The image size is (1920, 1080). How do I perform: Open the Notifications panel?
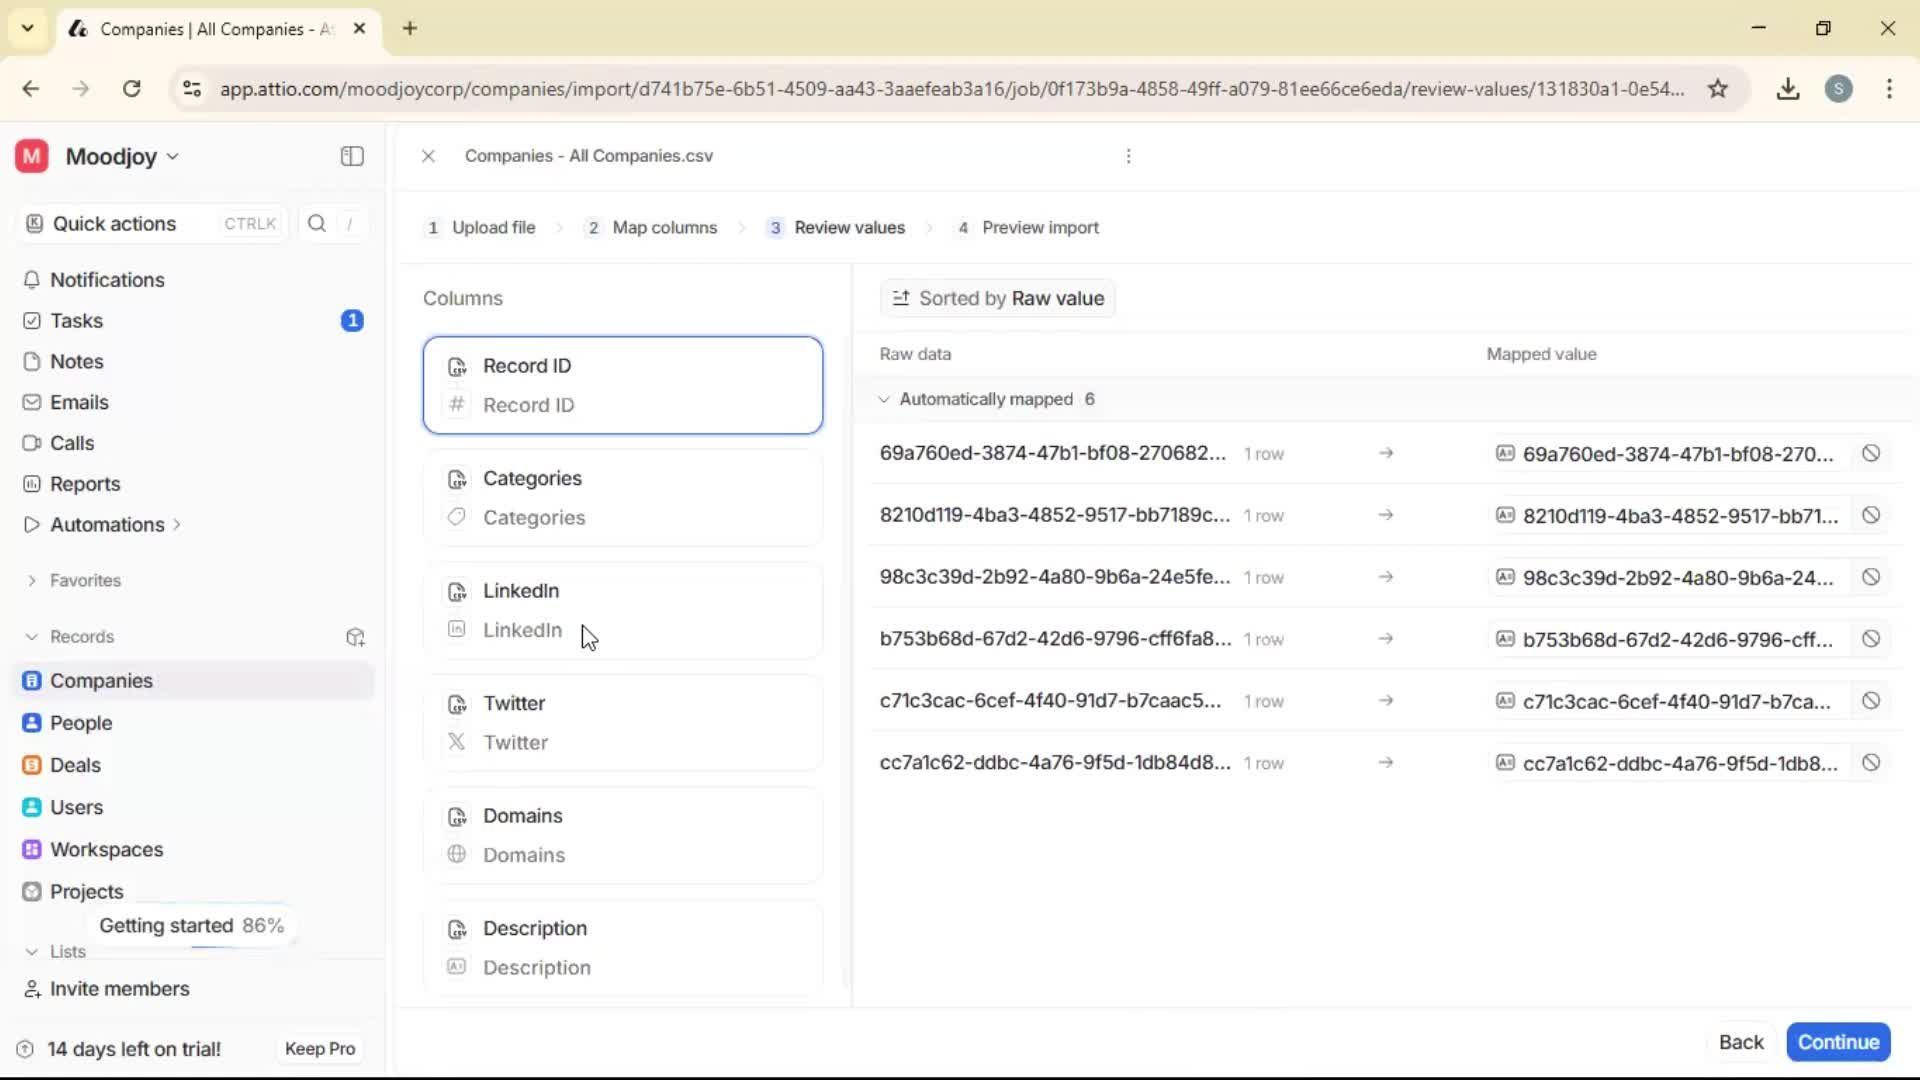pyautogui.click(x=106, y=280)
